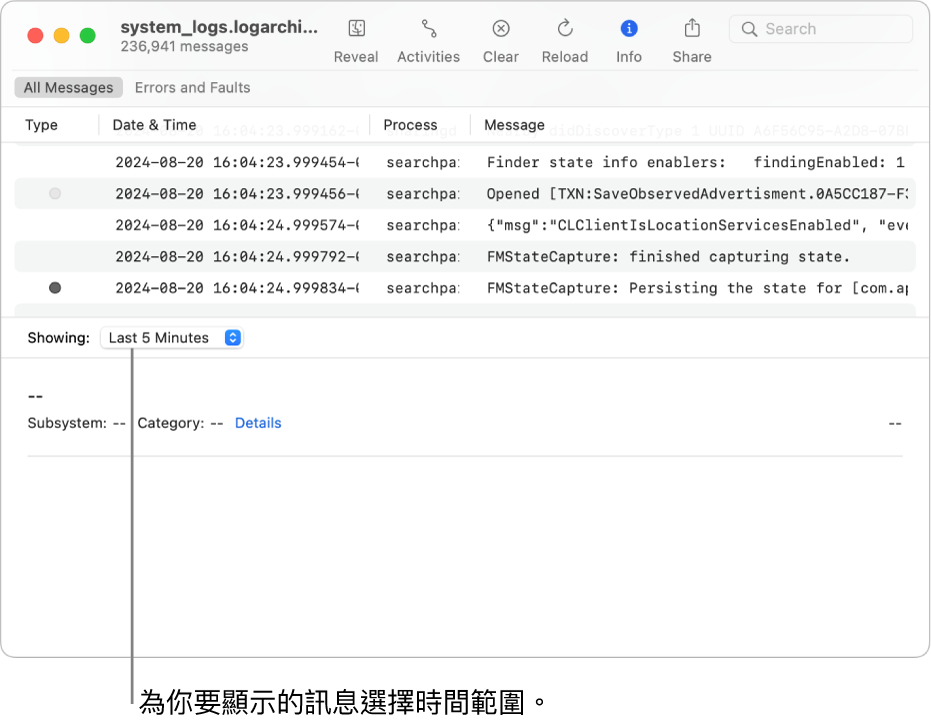Image resolution: width=931 pixels, height=724 pixels.
Task: Open the Last 5 Minutes dropdown
Action: (172, 337)
